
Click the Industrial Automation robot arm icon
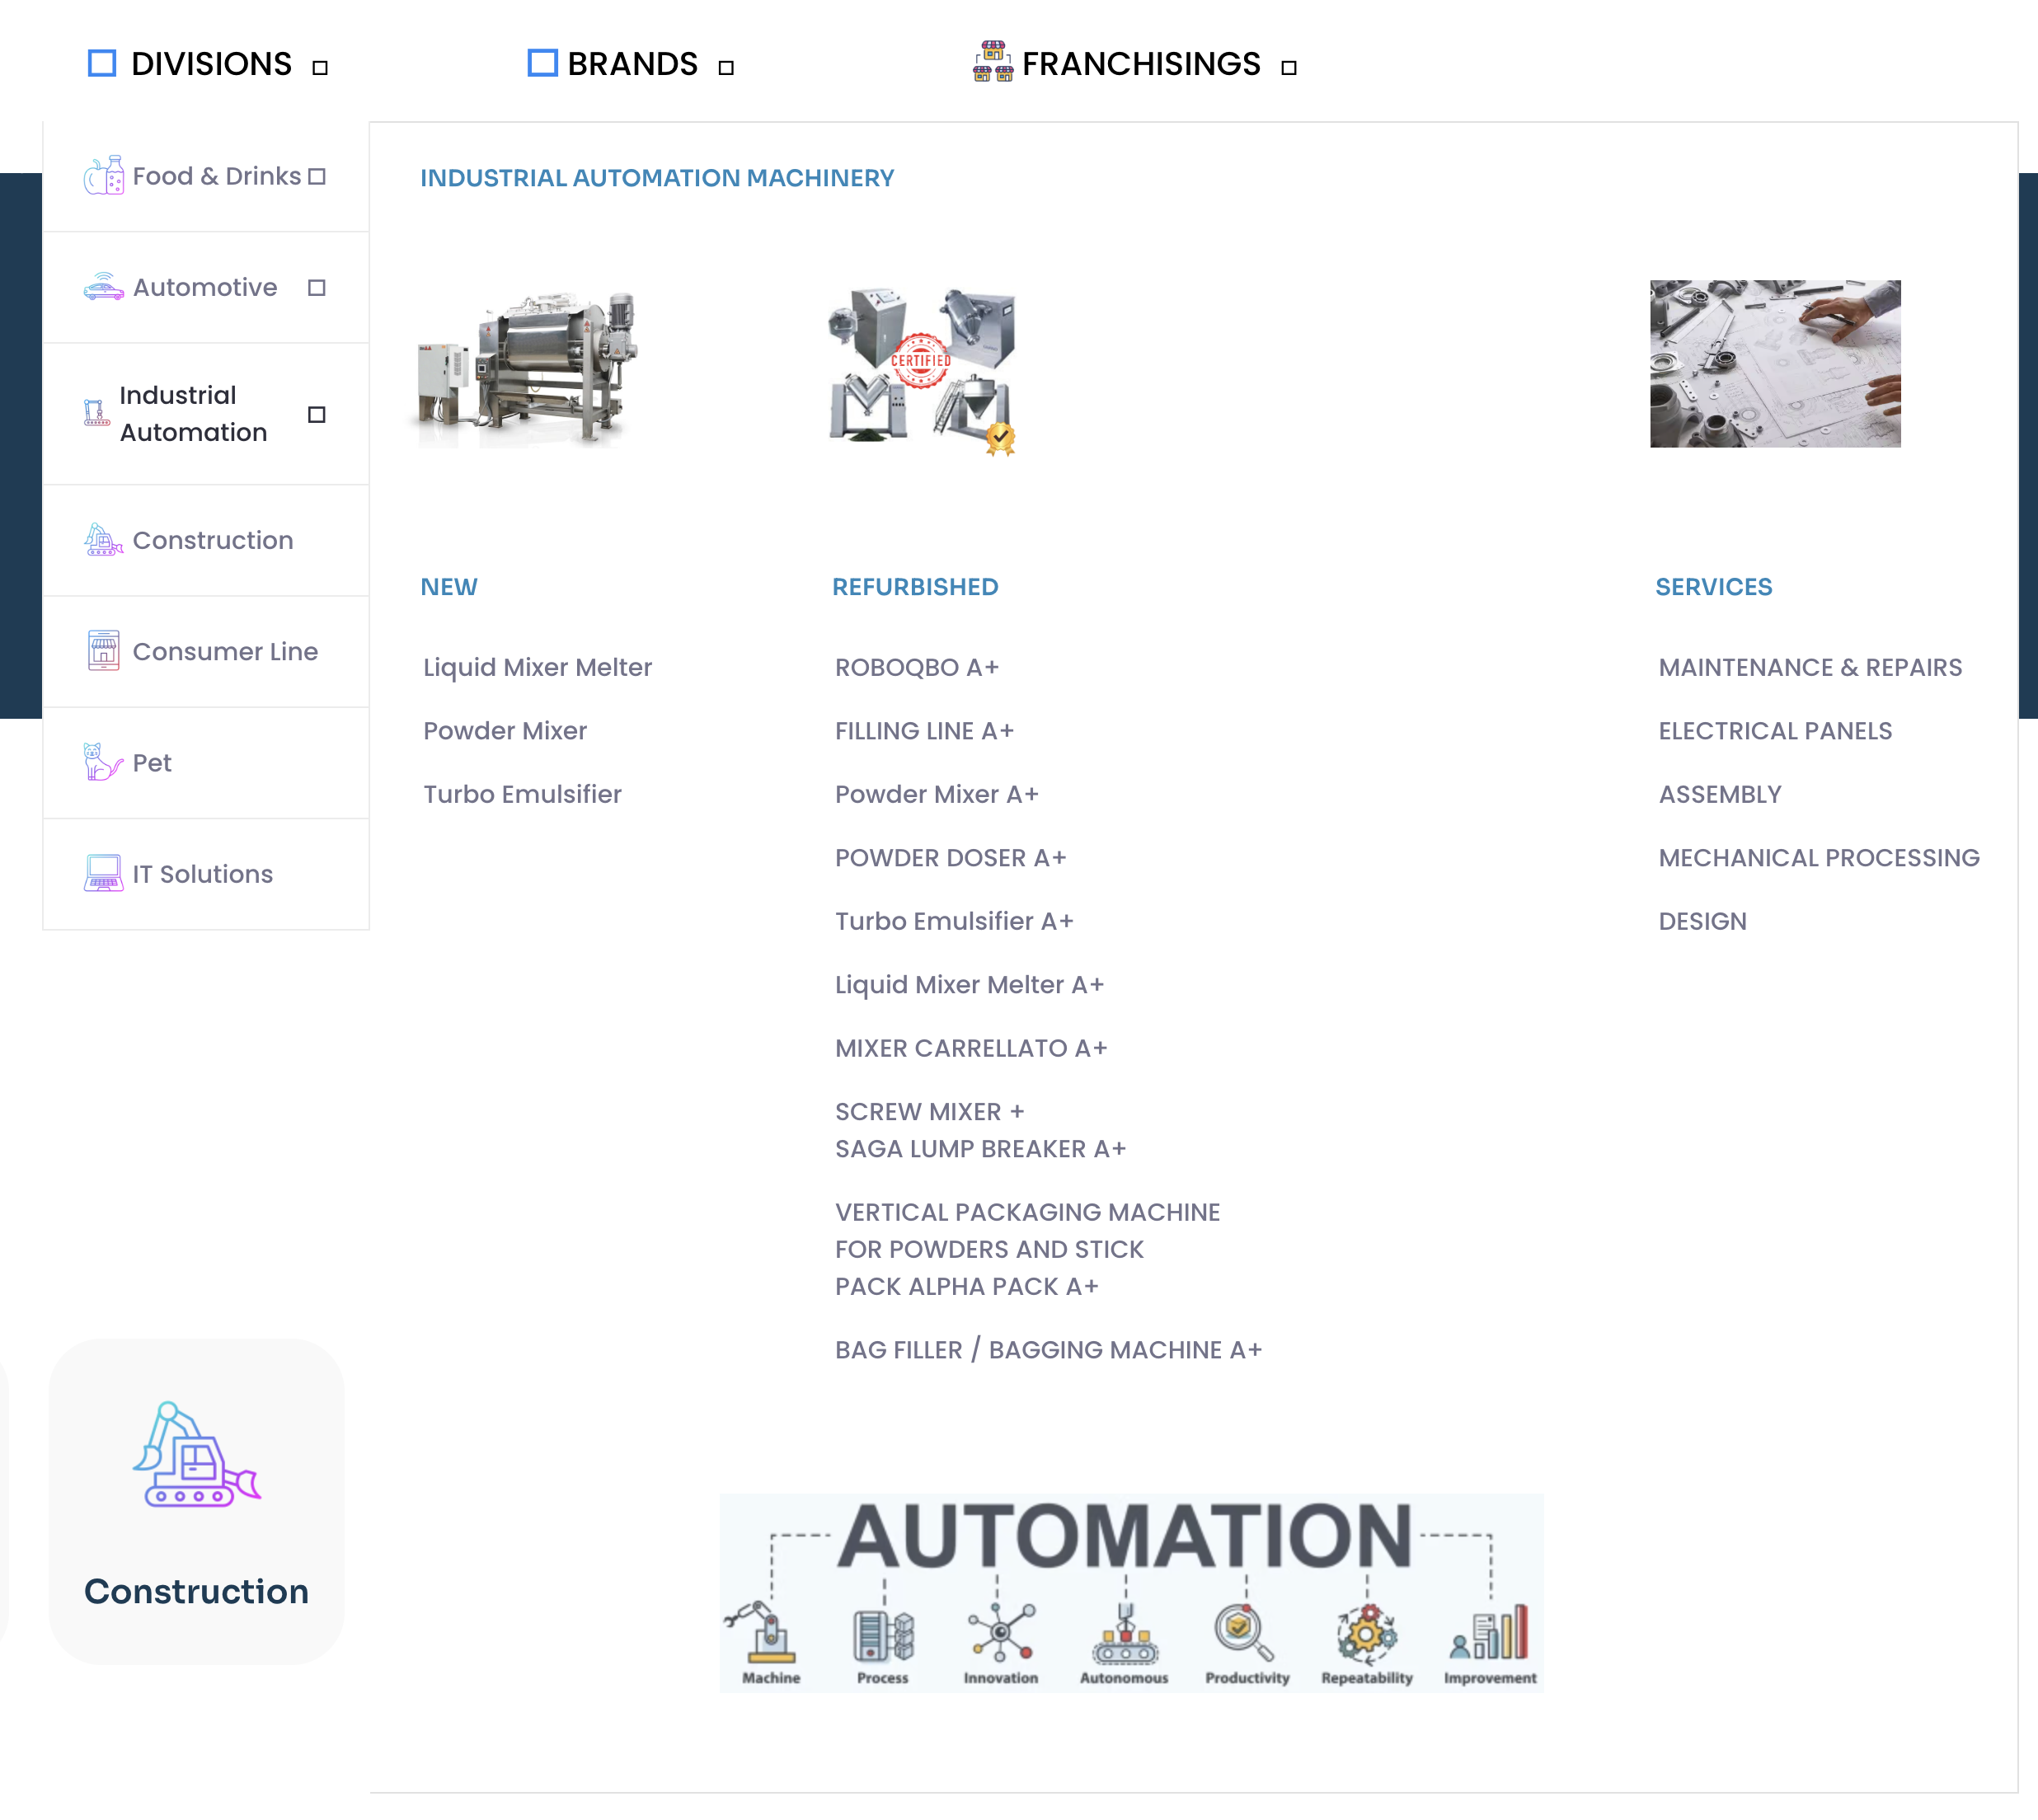click(x=96, y=413)
